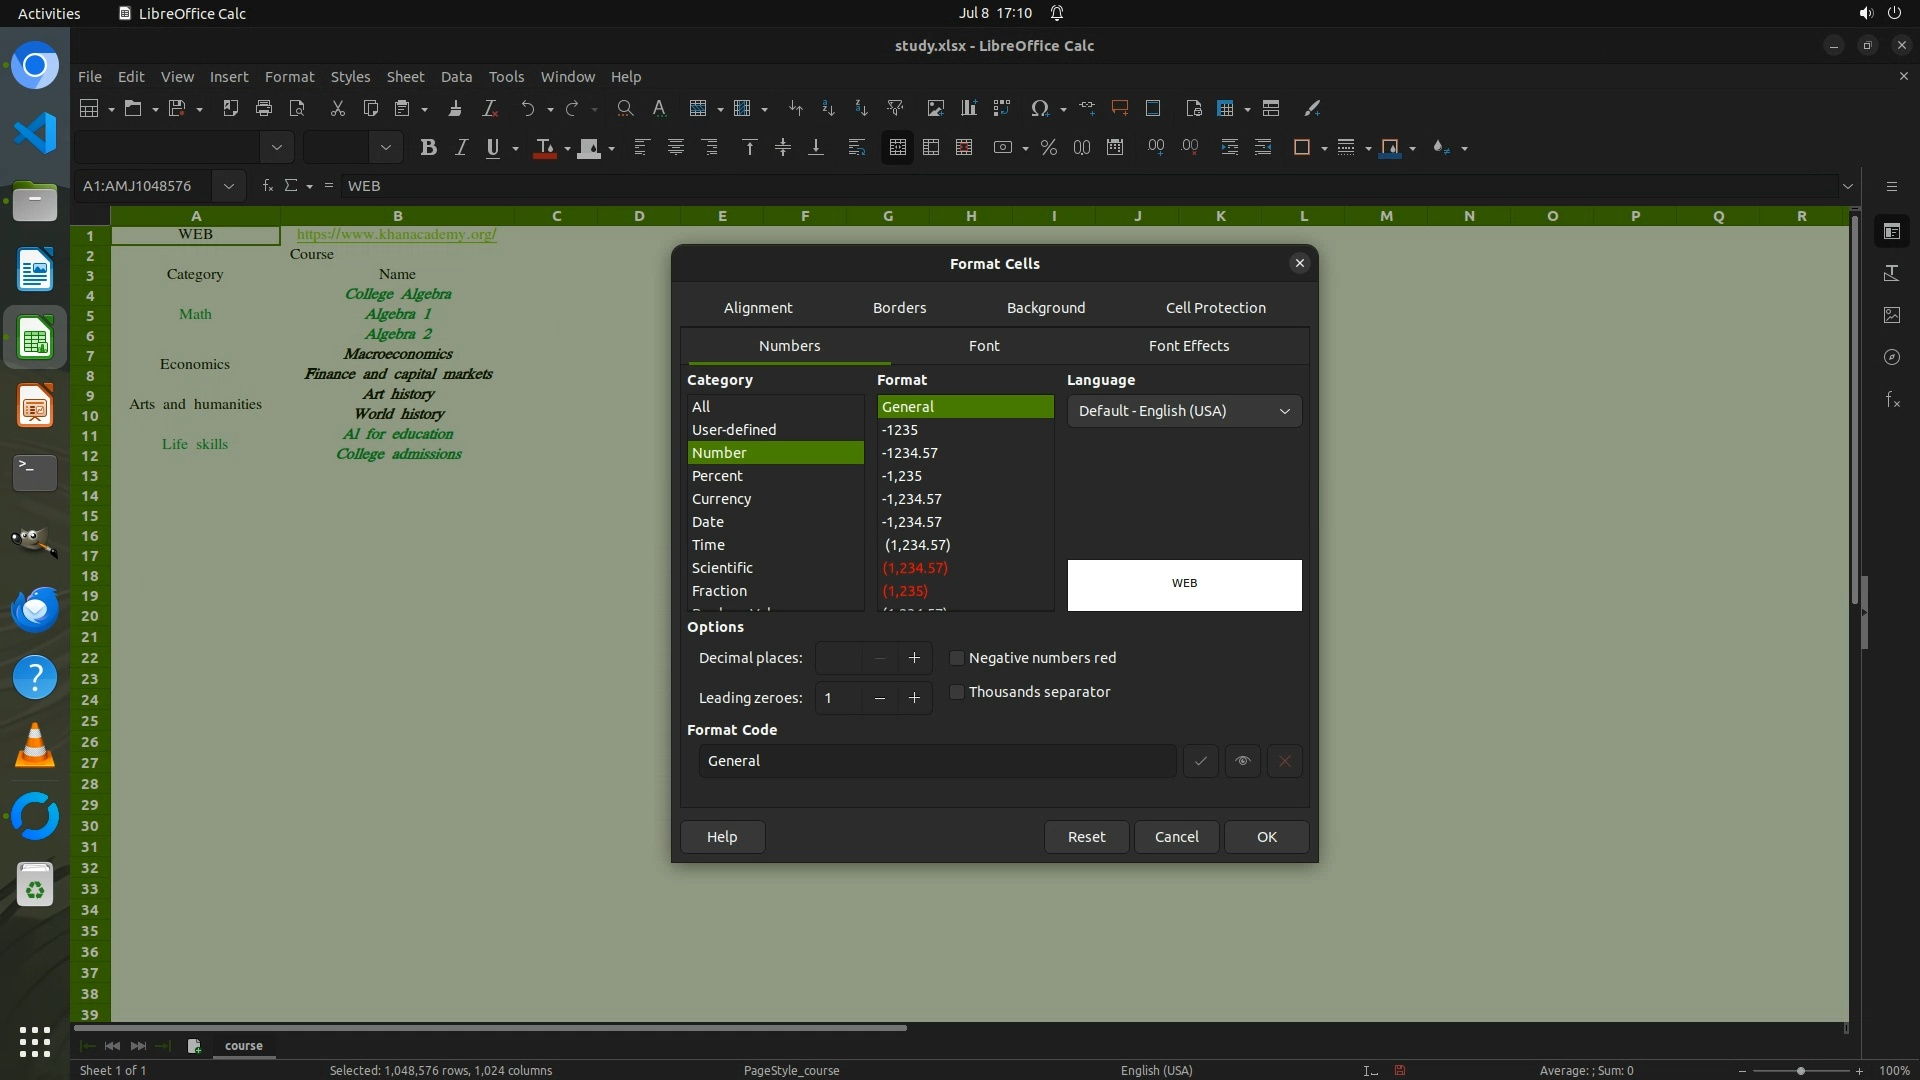The height and width of the screenshot is (1080, 1920).
Task: Click the Bold formatting icon
Action: pos(429,148)
